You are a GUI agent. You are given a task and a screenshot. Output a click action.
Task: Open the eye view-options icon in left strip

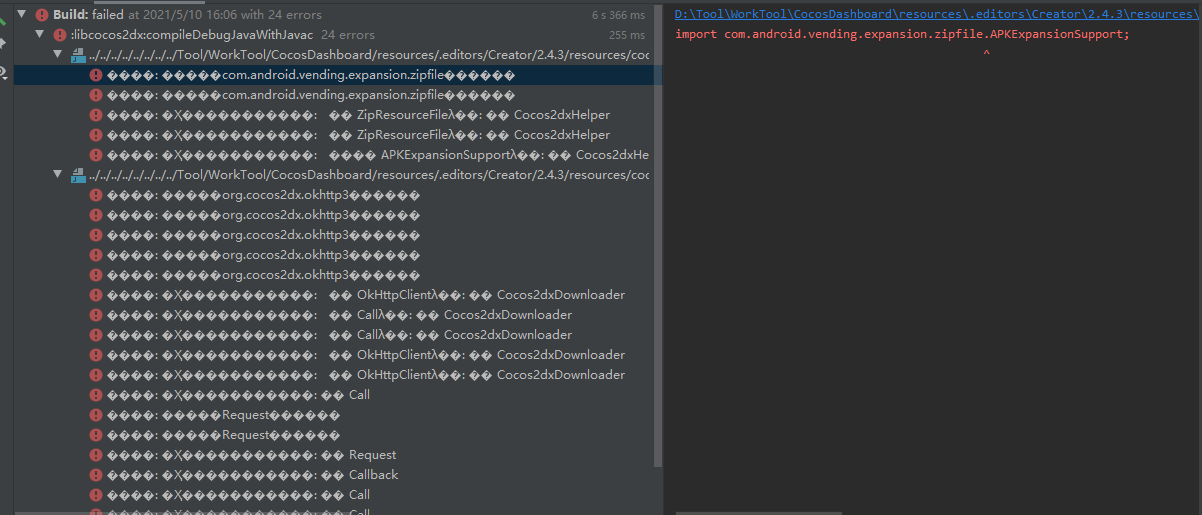3,72
